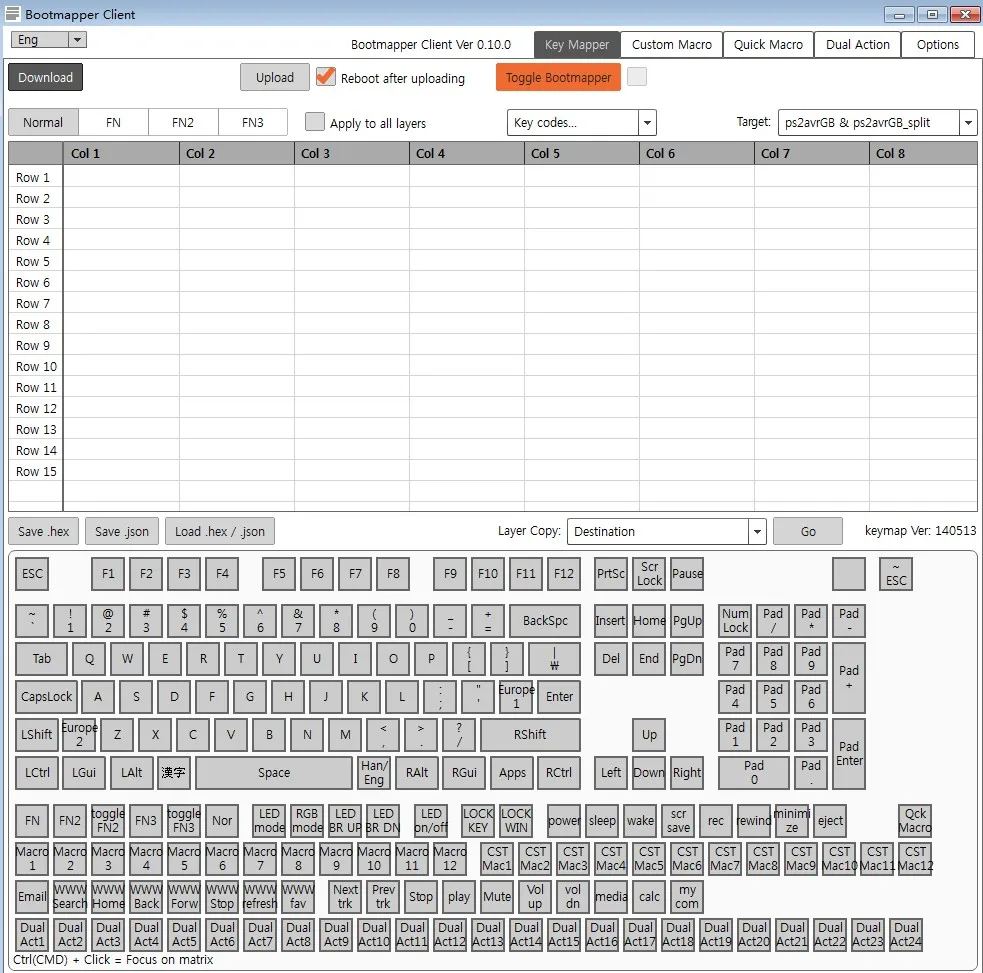Screen dimensions: 983x973
Task: Select the toggle FN2 key
Action: pos(108,820)
